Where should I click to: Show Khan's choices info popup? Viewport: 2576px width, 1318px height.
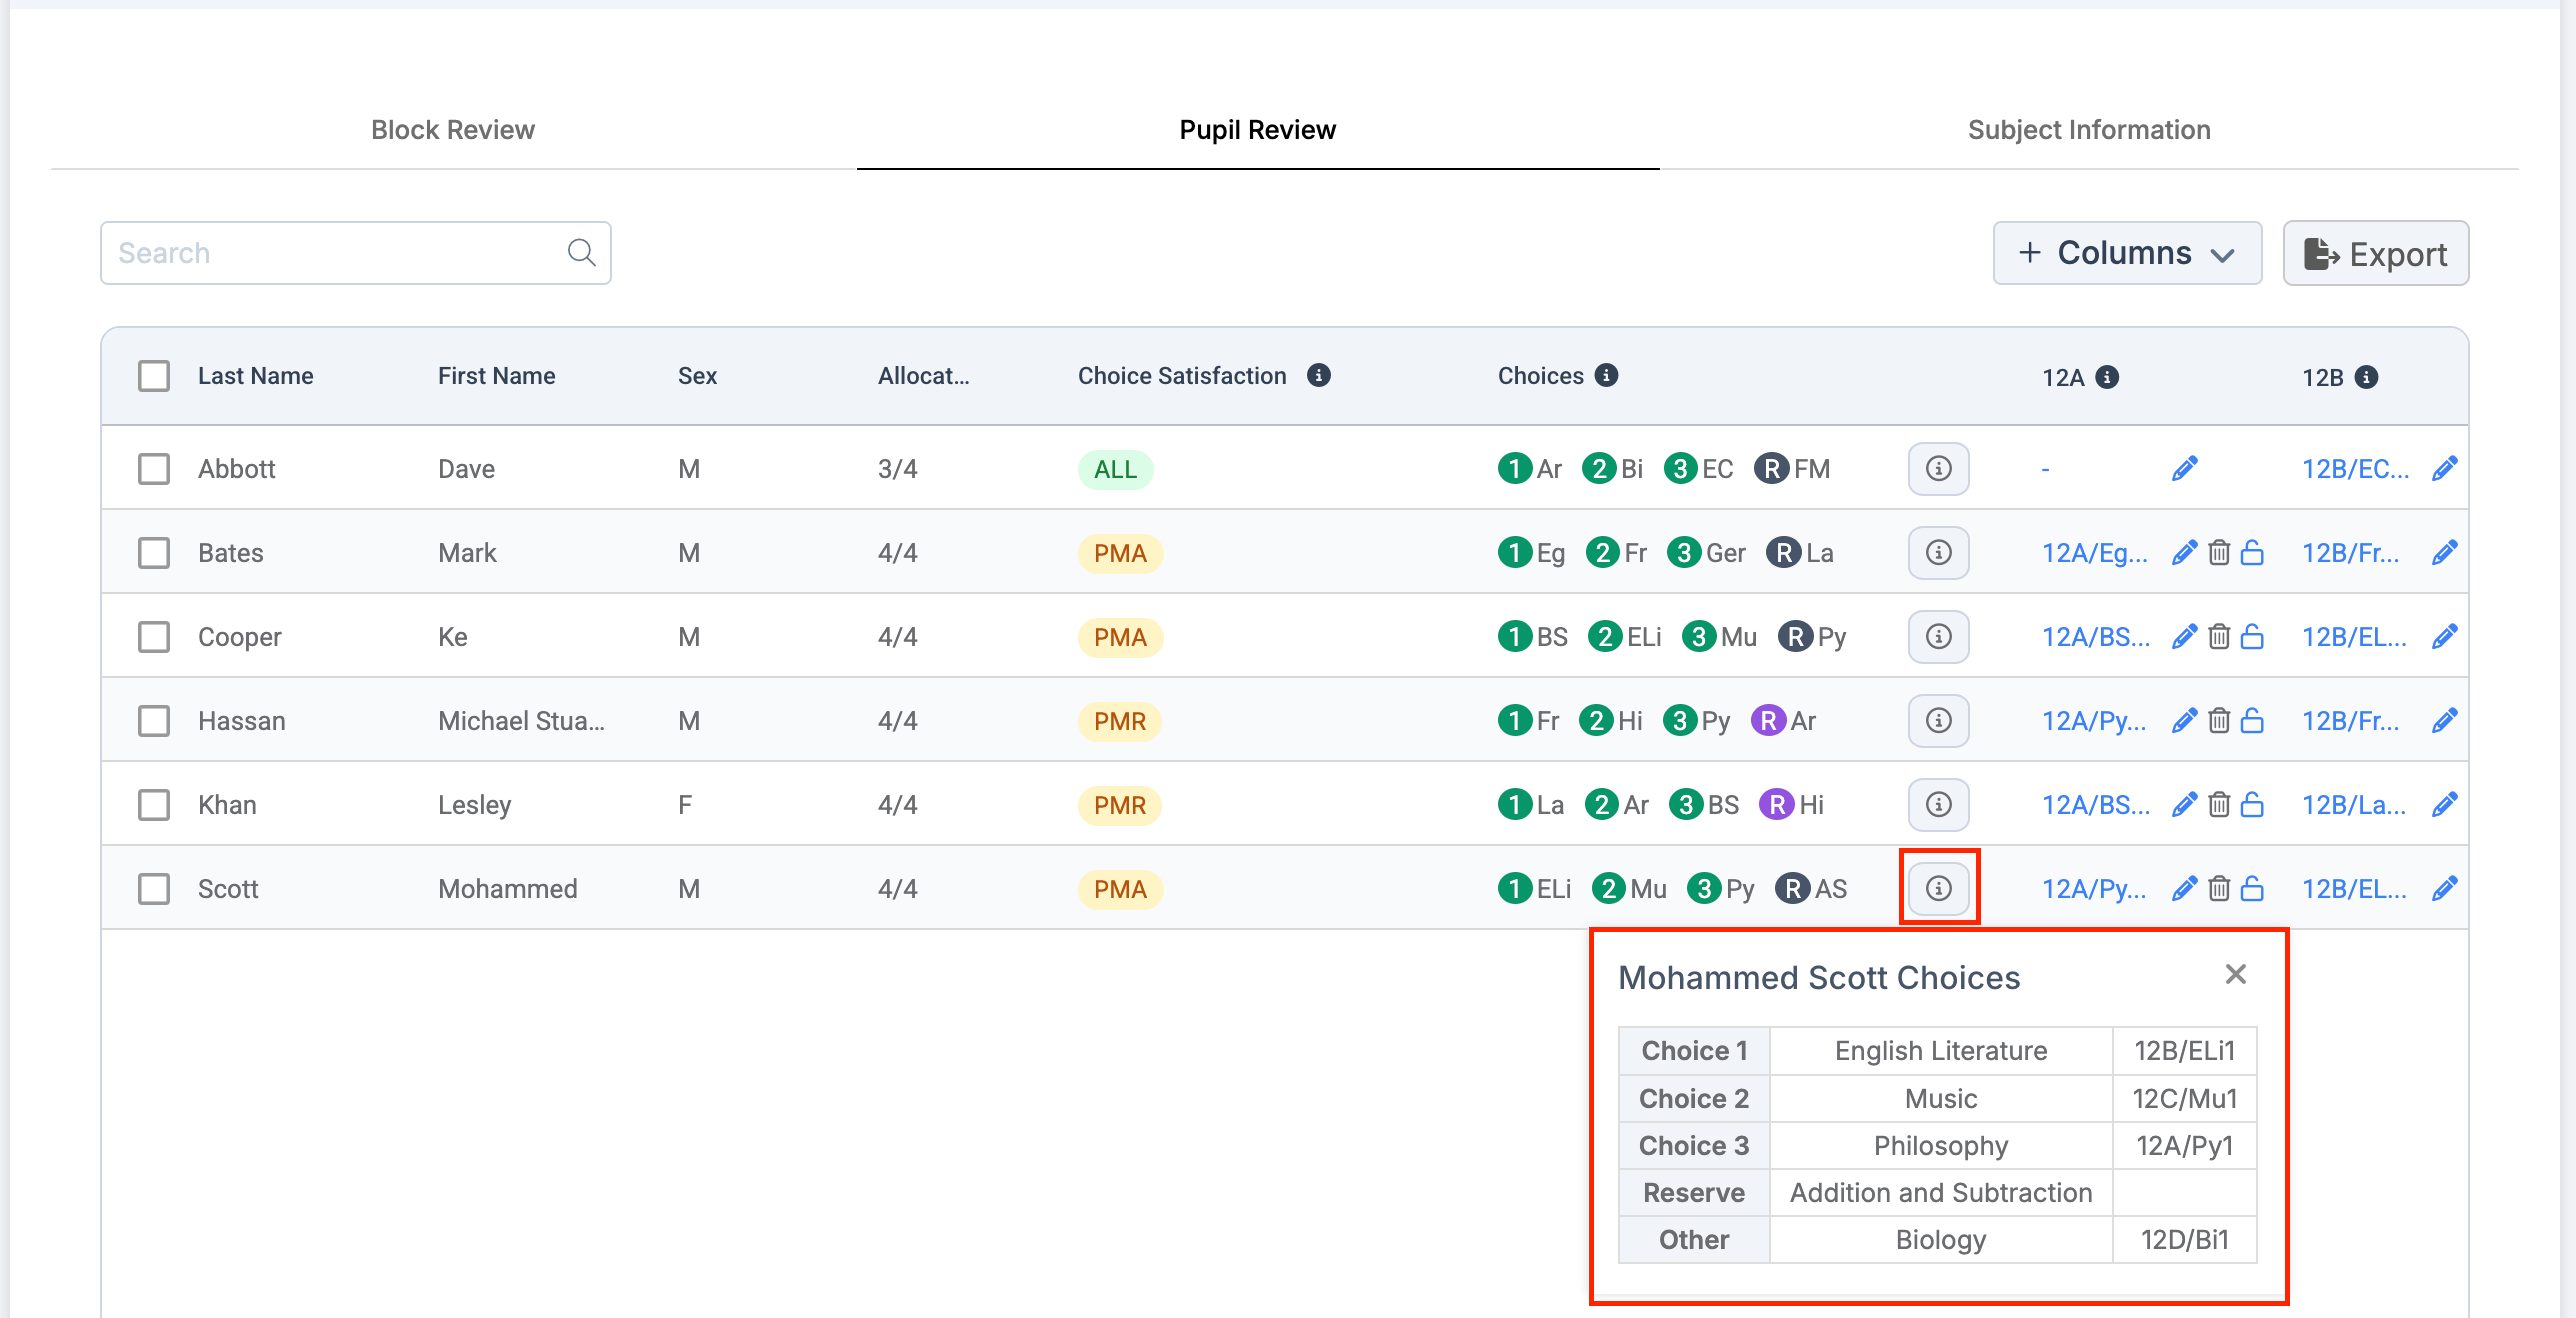(x=1938, y=804)
